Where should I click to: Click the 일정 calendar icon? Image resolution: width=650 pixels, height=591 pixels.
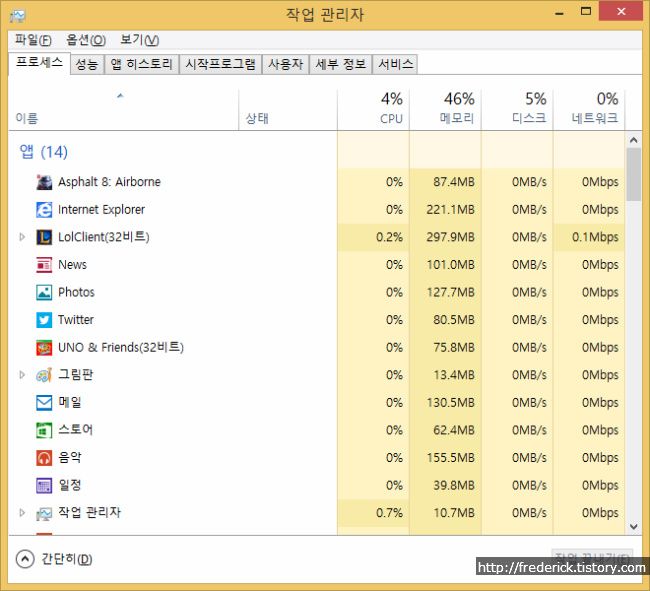click(44, 485)
